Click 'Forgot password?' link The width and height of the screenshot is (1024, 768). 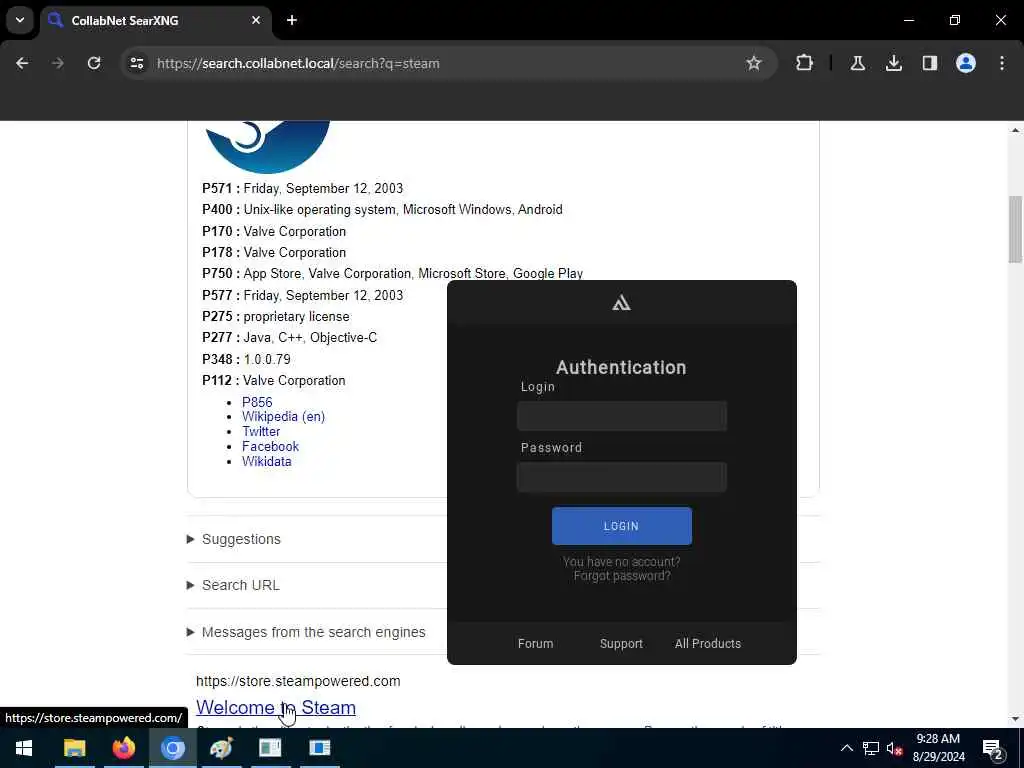click(x=622, y=576)
